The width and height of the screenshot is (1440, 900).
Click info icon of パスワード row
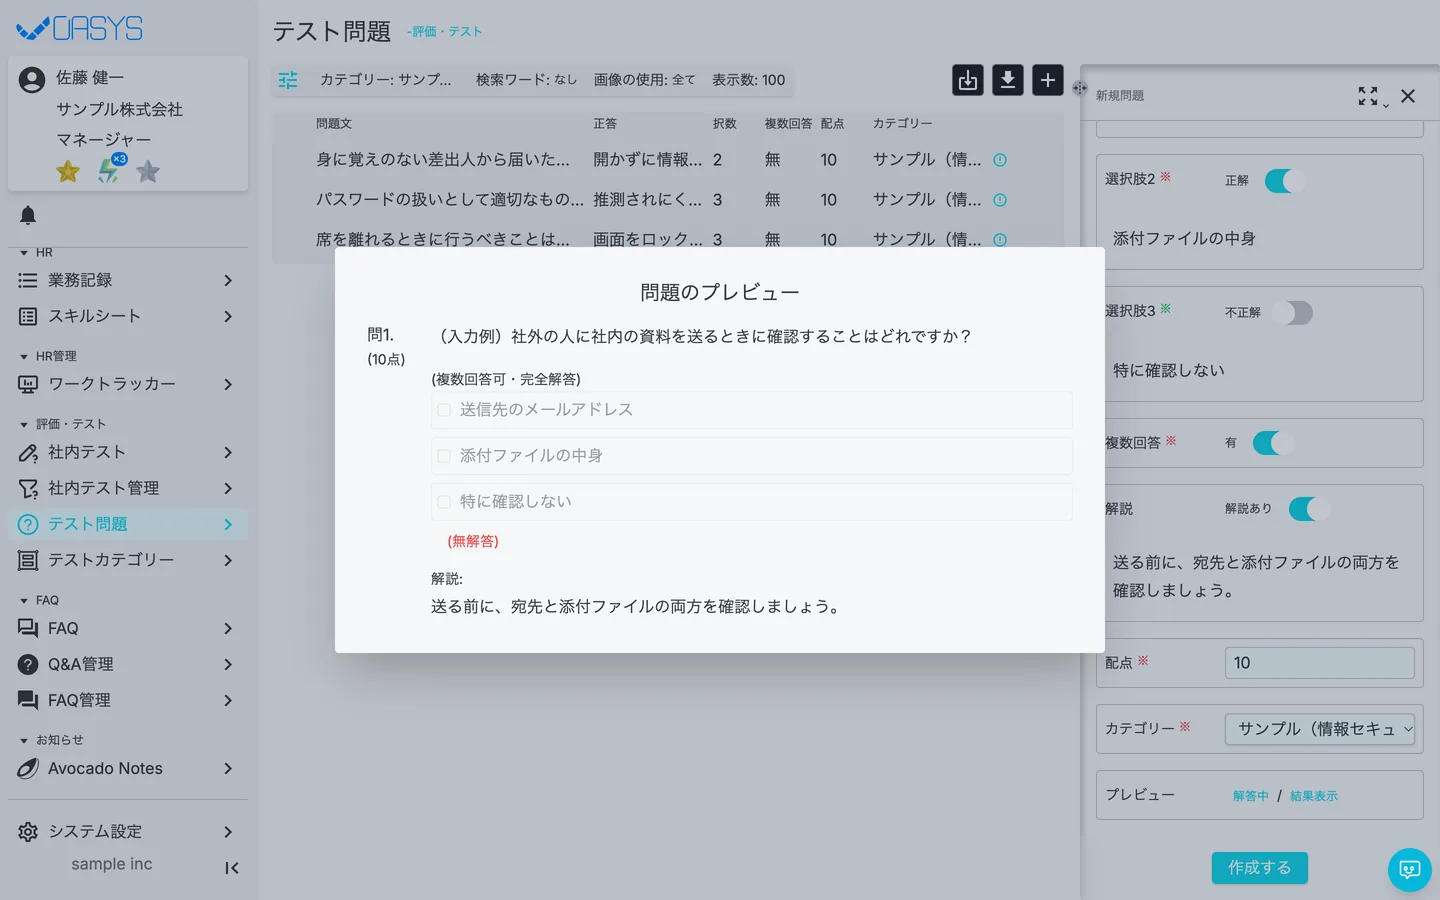(x=1000, y=200)
